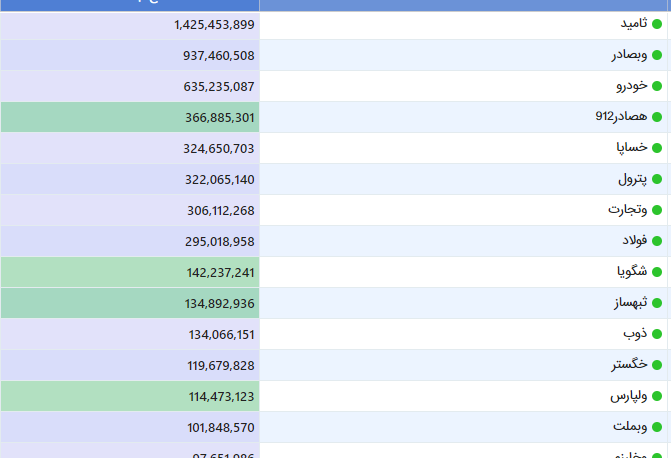The width and height of the screenshot is (671, 458).
Task: Open the خساپا symbol name
Action: click(x=632, y=148)
